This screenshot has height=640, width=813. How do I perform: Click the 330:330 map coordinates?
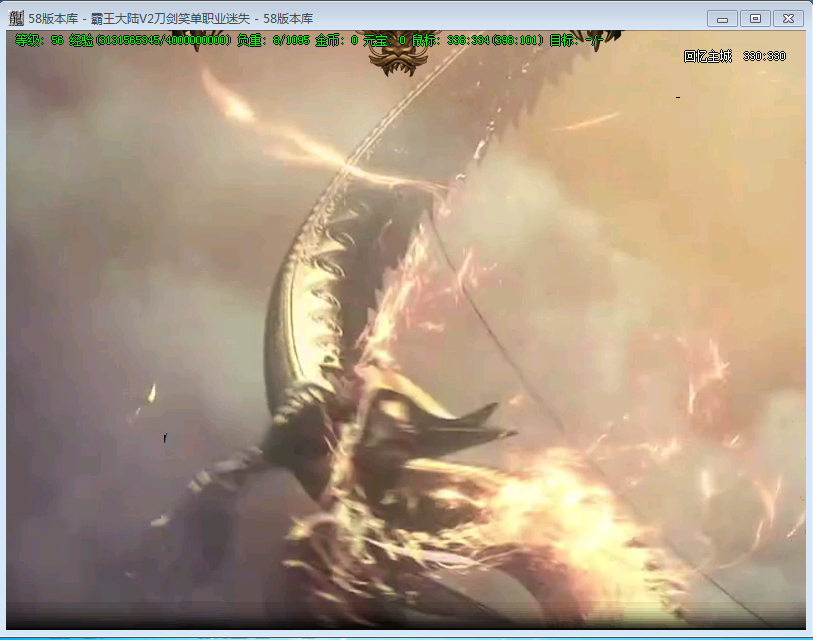point(764,56)
